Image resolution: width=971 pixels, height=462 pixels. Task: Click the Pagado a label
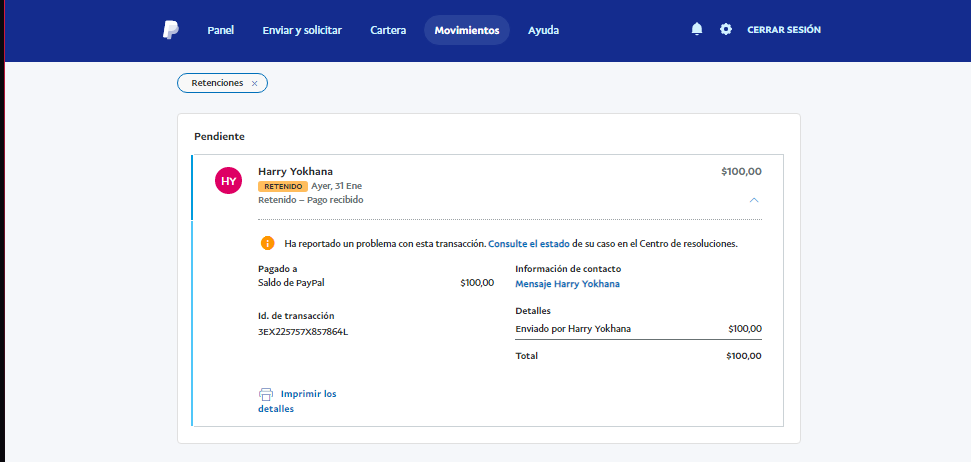pos(277,269)
